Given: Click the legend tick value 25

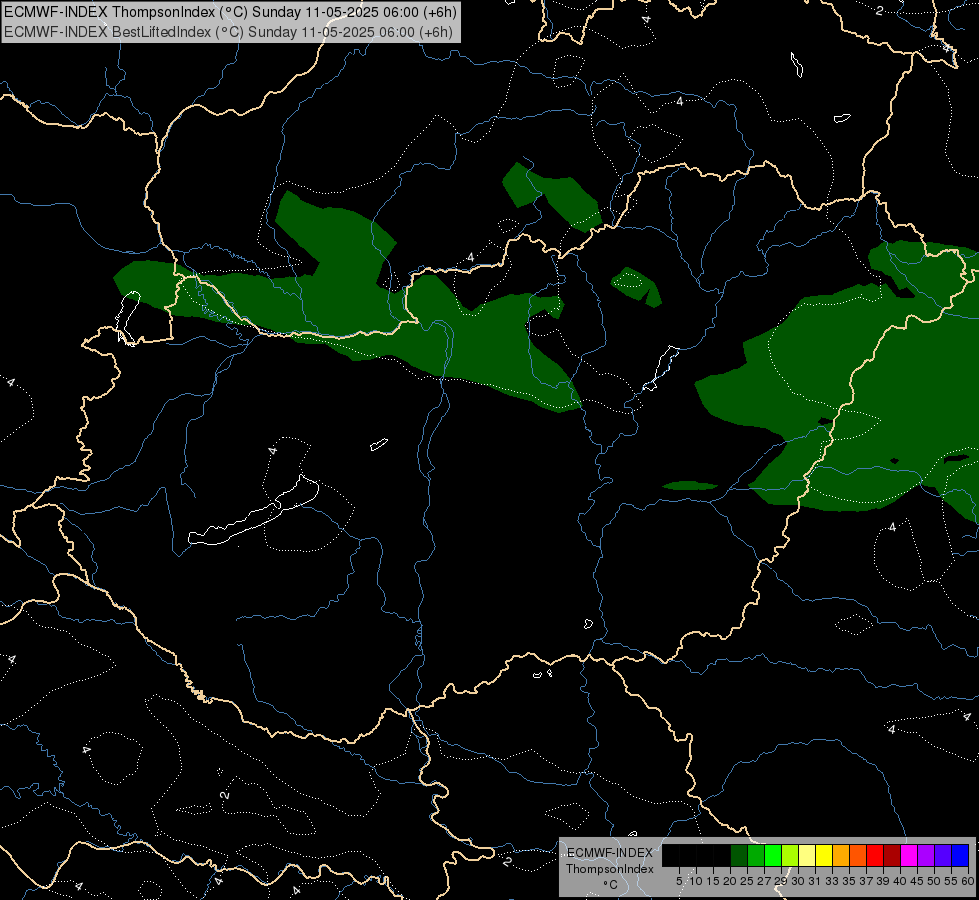Looking at the screenshot, I should pyautogui.click(x=747, y=881).
